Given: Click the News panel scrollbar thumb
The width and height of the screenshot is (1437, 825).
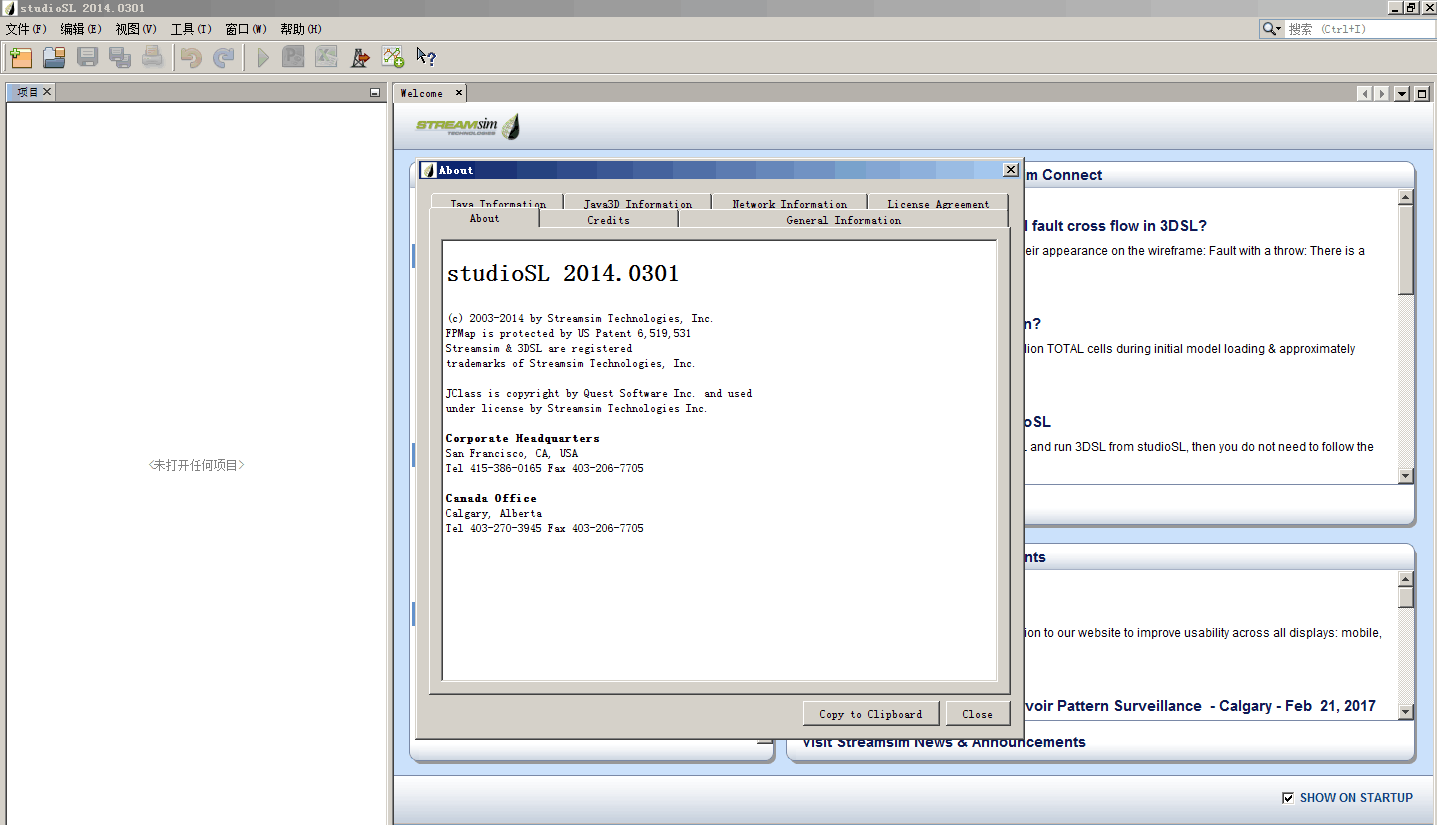Looking at the screenshot, I should tap(1406, 597).
